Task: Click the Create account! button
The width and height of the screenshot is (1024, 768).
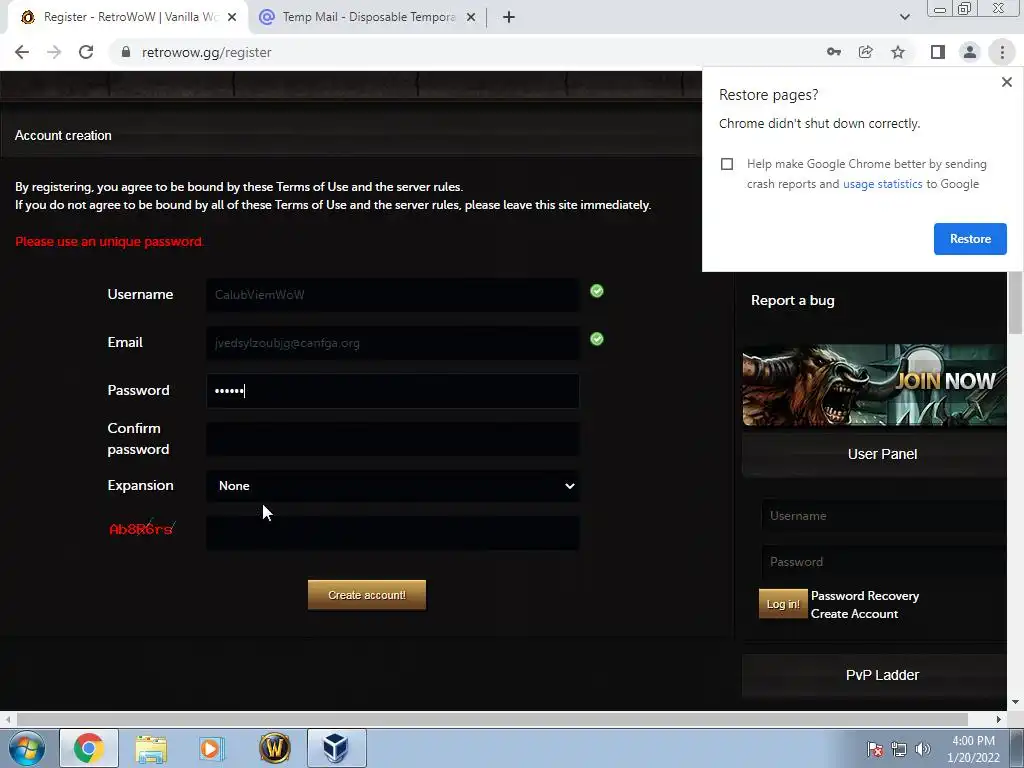Action: 367,595
